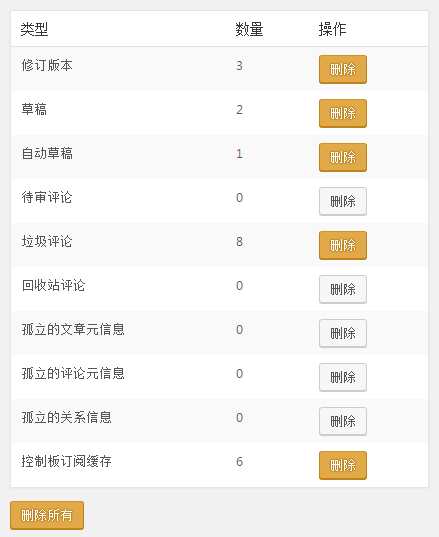Delete 控制板订阅缓存 dashboard feed cache
Viewport: 439px width, 537px height.
pyautogui.click(x=343, y=465)
